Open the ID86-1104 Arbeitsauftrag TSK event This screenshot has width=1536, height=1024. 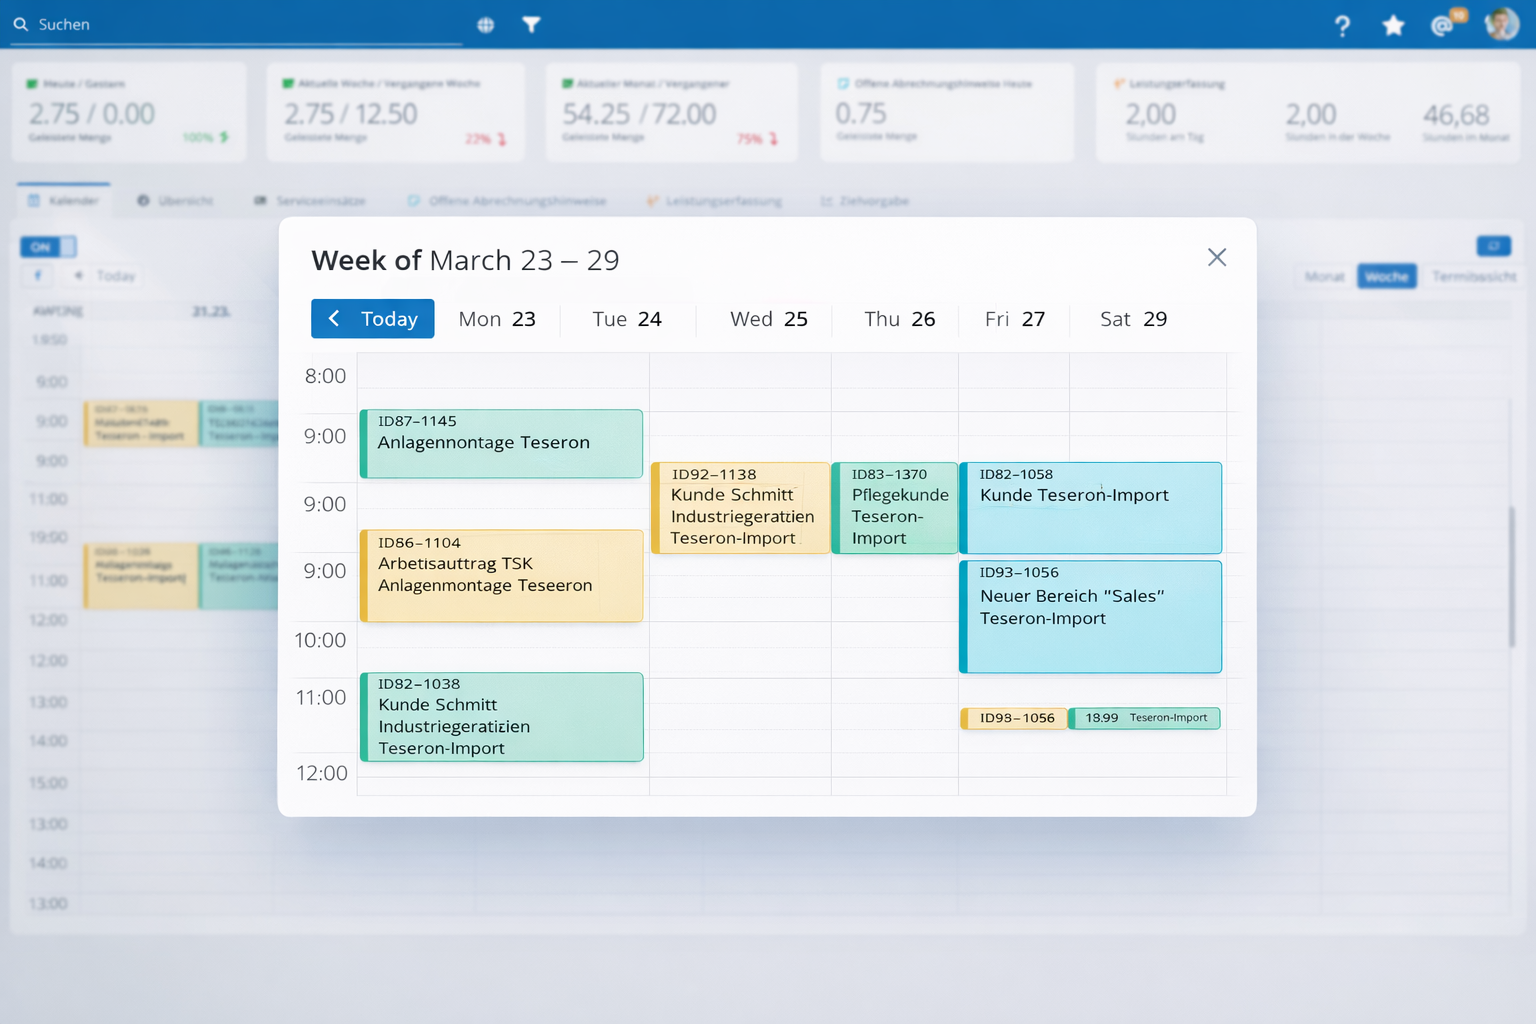[501, 575]
